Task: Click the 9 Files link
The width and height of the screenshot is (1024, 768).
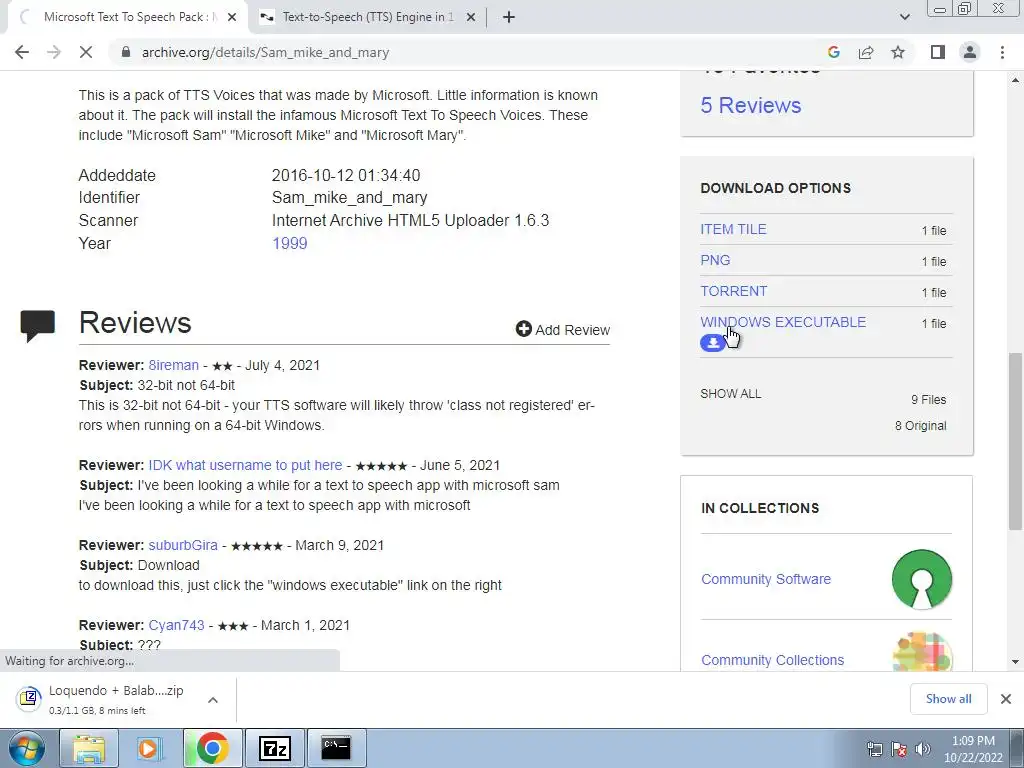Action: (x=928, y=400)
